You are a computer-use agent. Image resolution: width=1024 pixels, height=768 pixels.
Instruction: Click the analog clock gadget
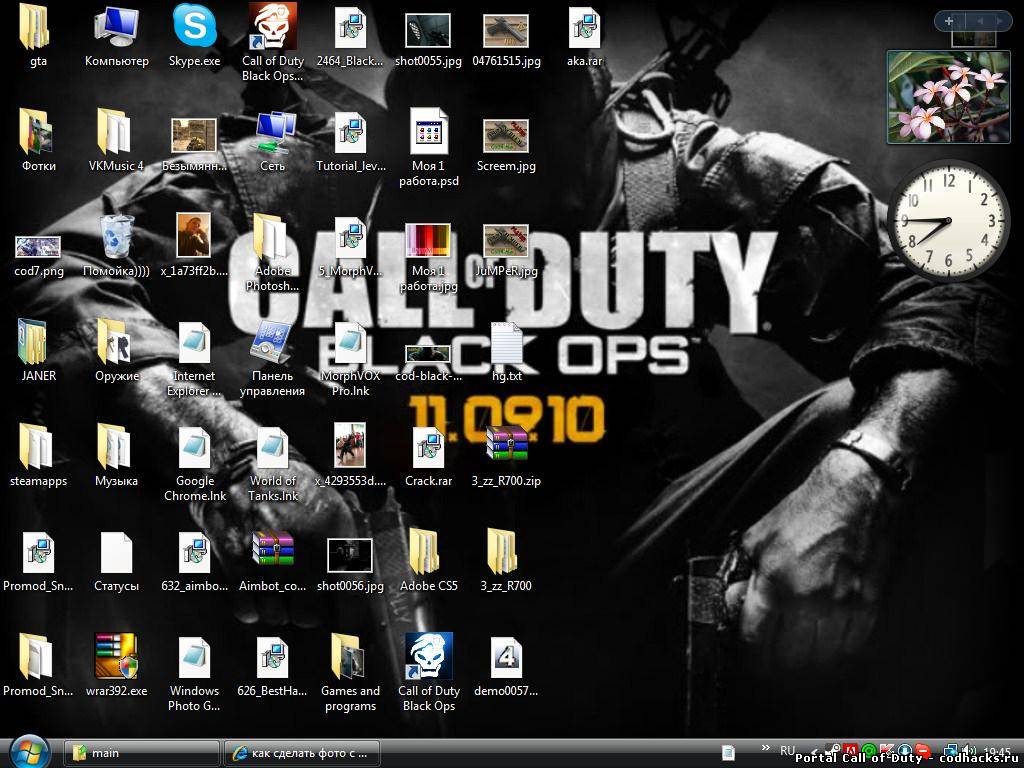tap(948, 221)
